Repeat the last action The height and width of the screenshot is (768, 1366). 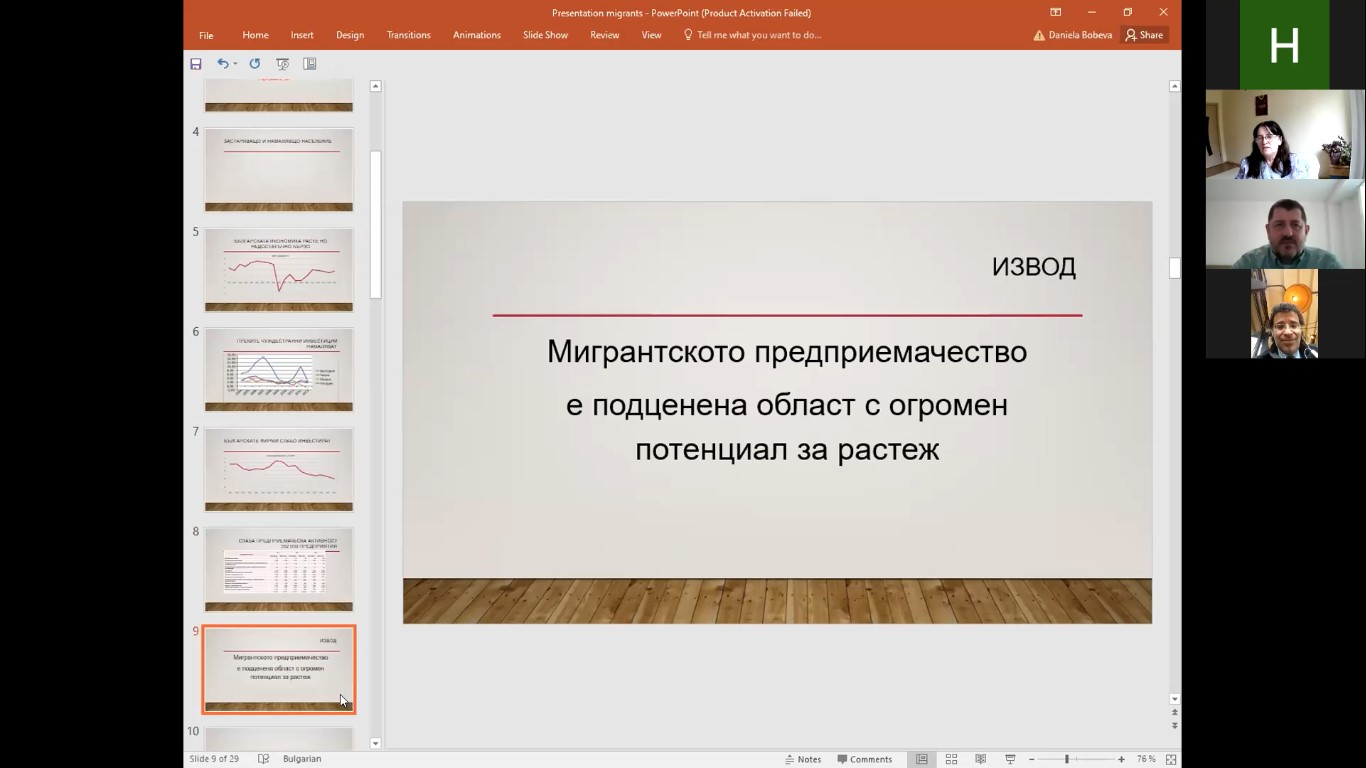click(x=254, y=64)
